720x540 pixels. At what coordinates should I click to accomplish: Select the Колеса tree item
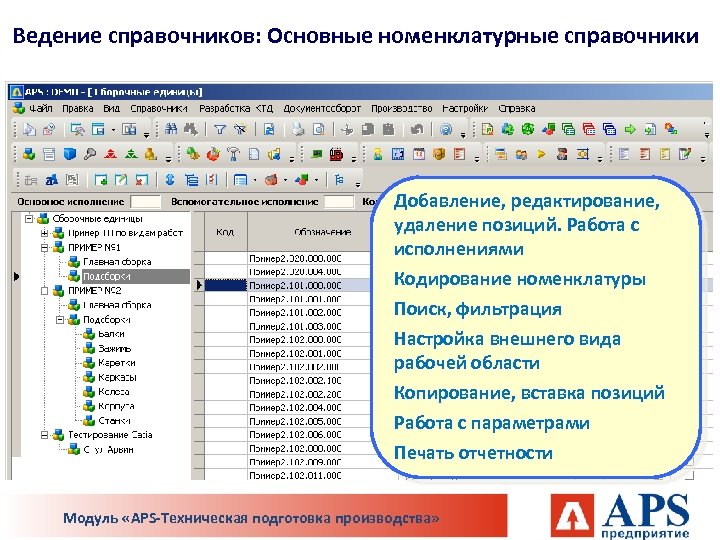[x=113, y=392]
